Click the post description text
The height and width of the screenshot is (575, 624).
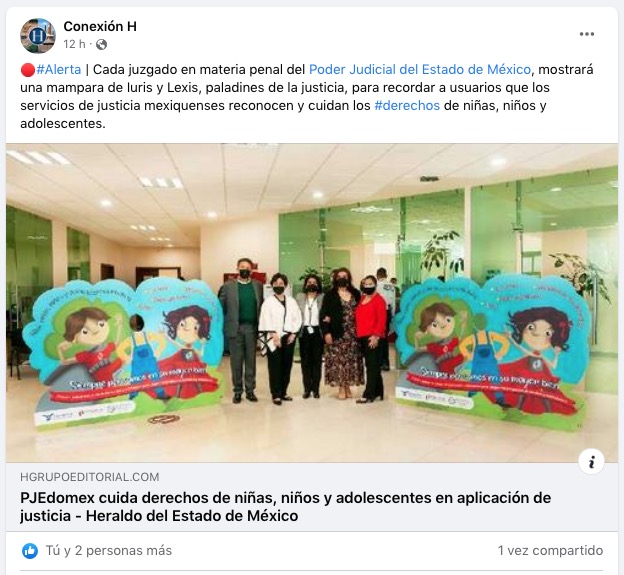pos(307,97)
